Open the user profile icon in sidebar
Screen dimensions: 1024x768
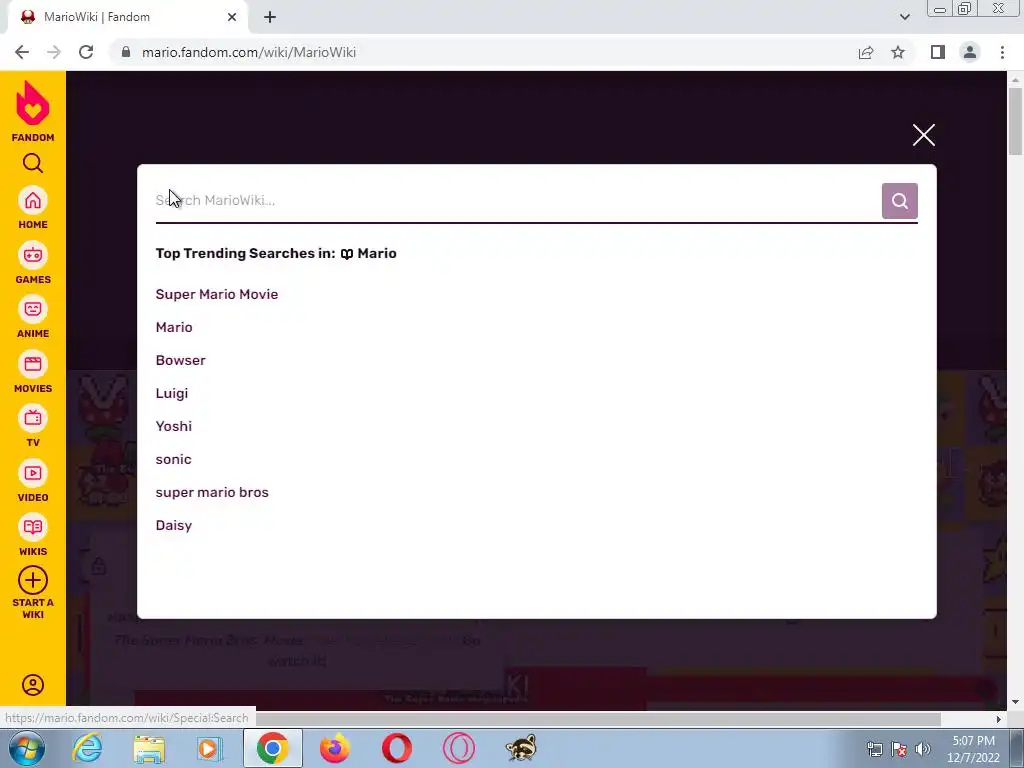(x=33, y=684)
